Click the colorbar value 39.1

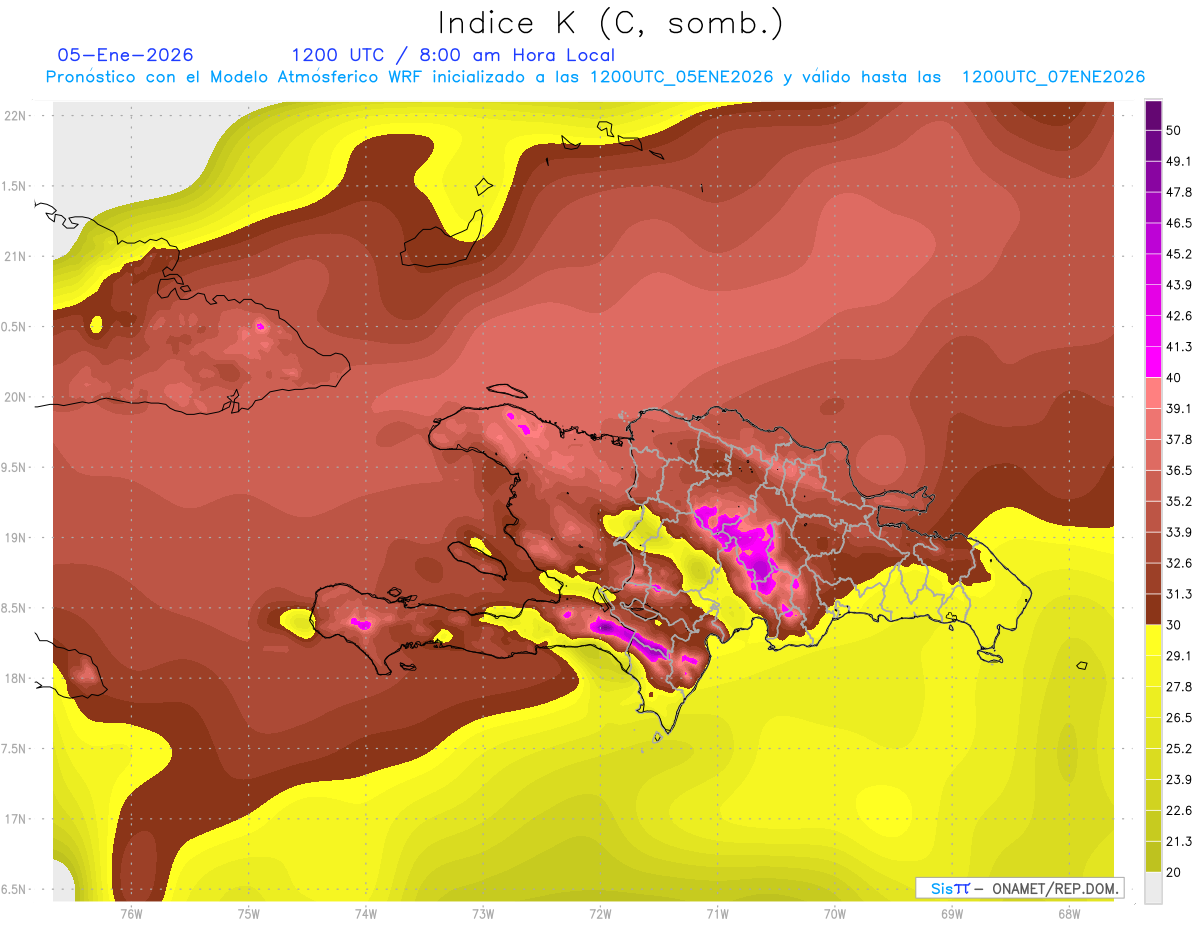tap(1179, 408)
